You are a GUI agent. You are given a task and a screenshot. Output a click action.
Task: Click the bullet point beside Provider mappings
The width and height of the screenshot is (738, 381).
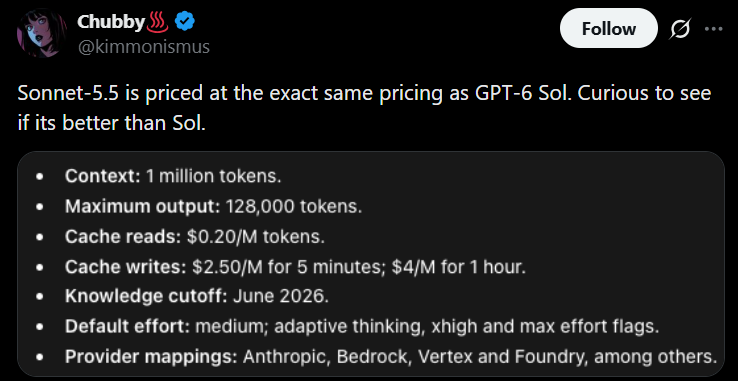pyautogui.click(x=40, y=357)
